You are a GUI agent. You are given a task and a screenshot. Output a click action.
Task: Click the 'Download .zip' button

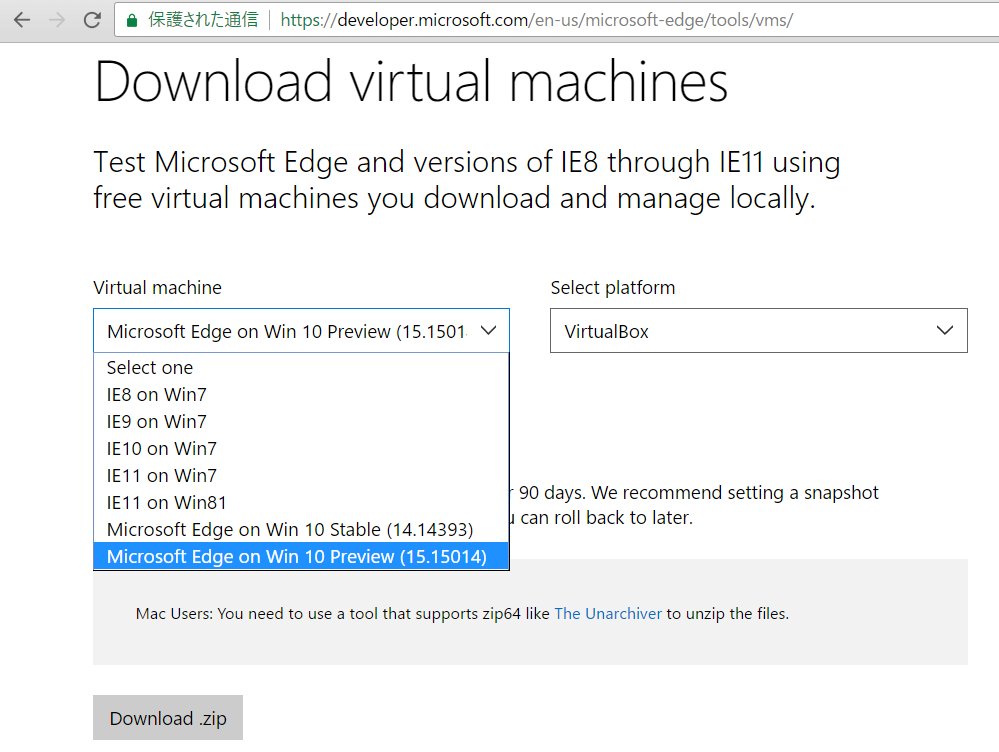168,718
